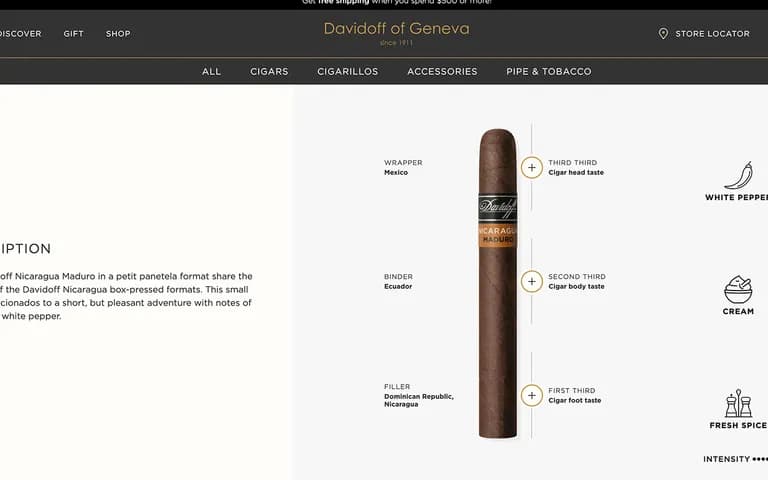The height and width of the screenshot is (480, 768).
Task: Click the Davidoff of Geneva logo
Action: click(x=396, y=32)
